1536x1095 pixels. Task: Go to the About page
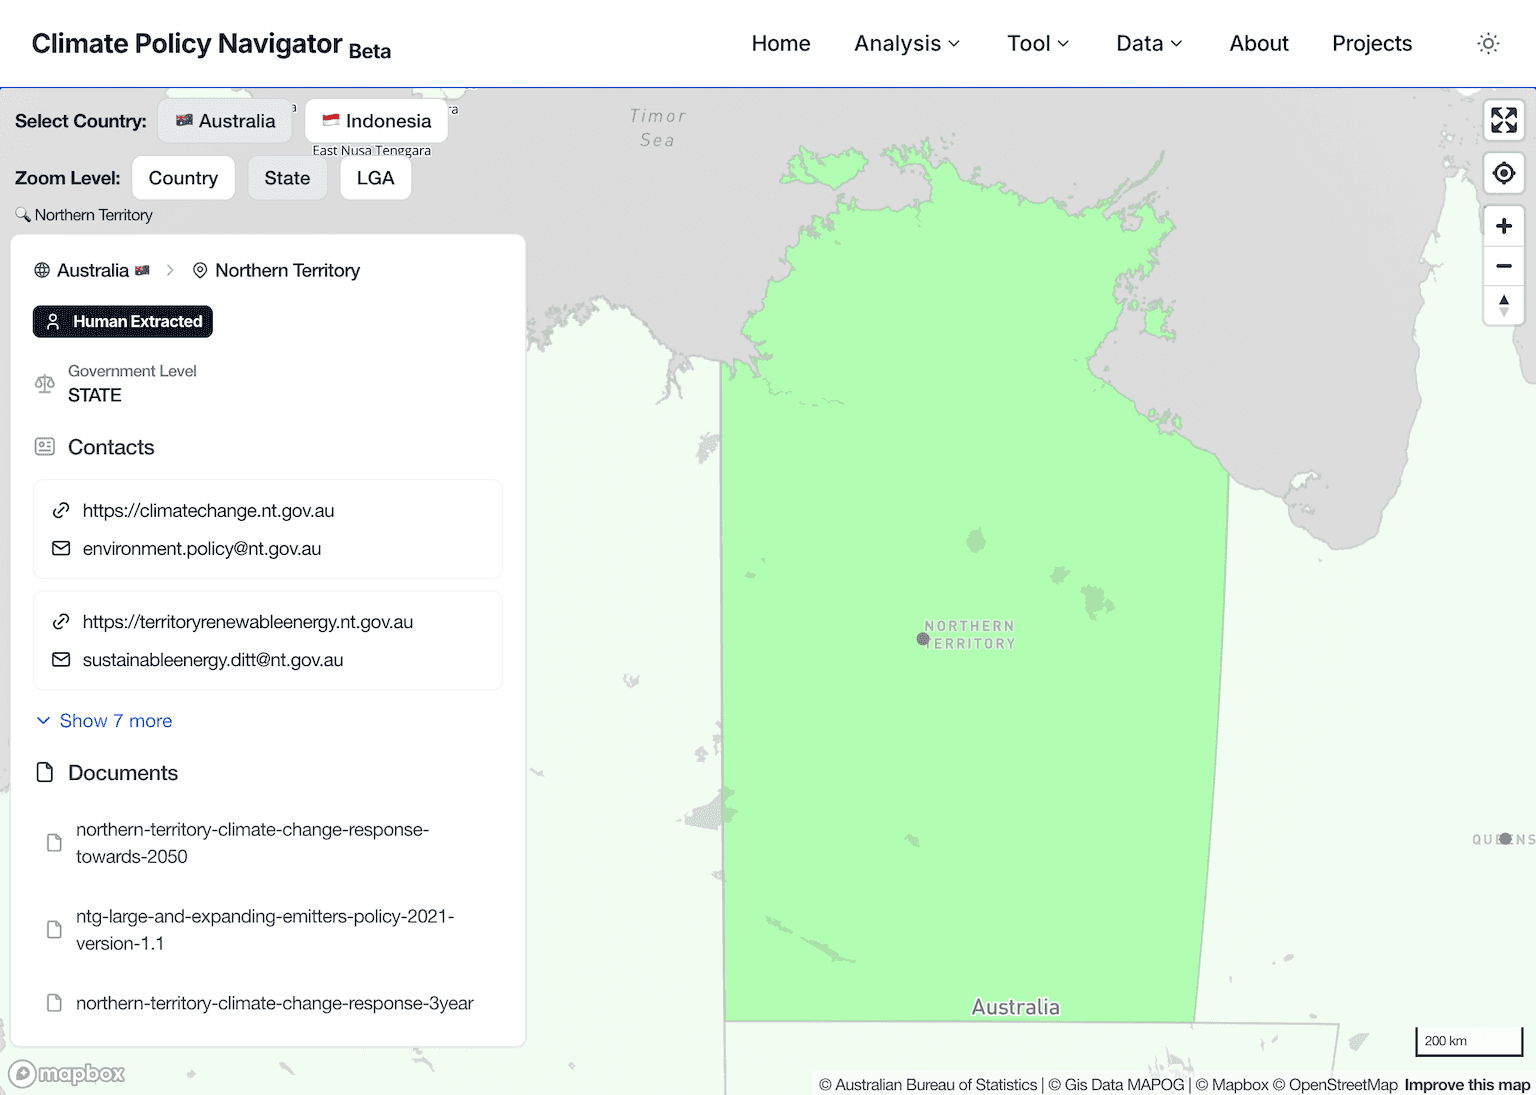point(1258,44)
